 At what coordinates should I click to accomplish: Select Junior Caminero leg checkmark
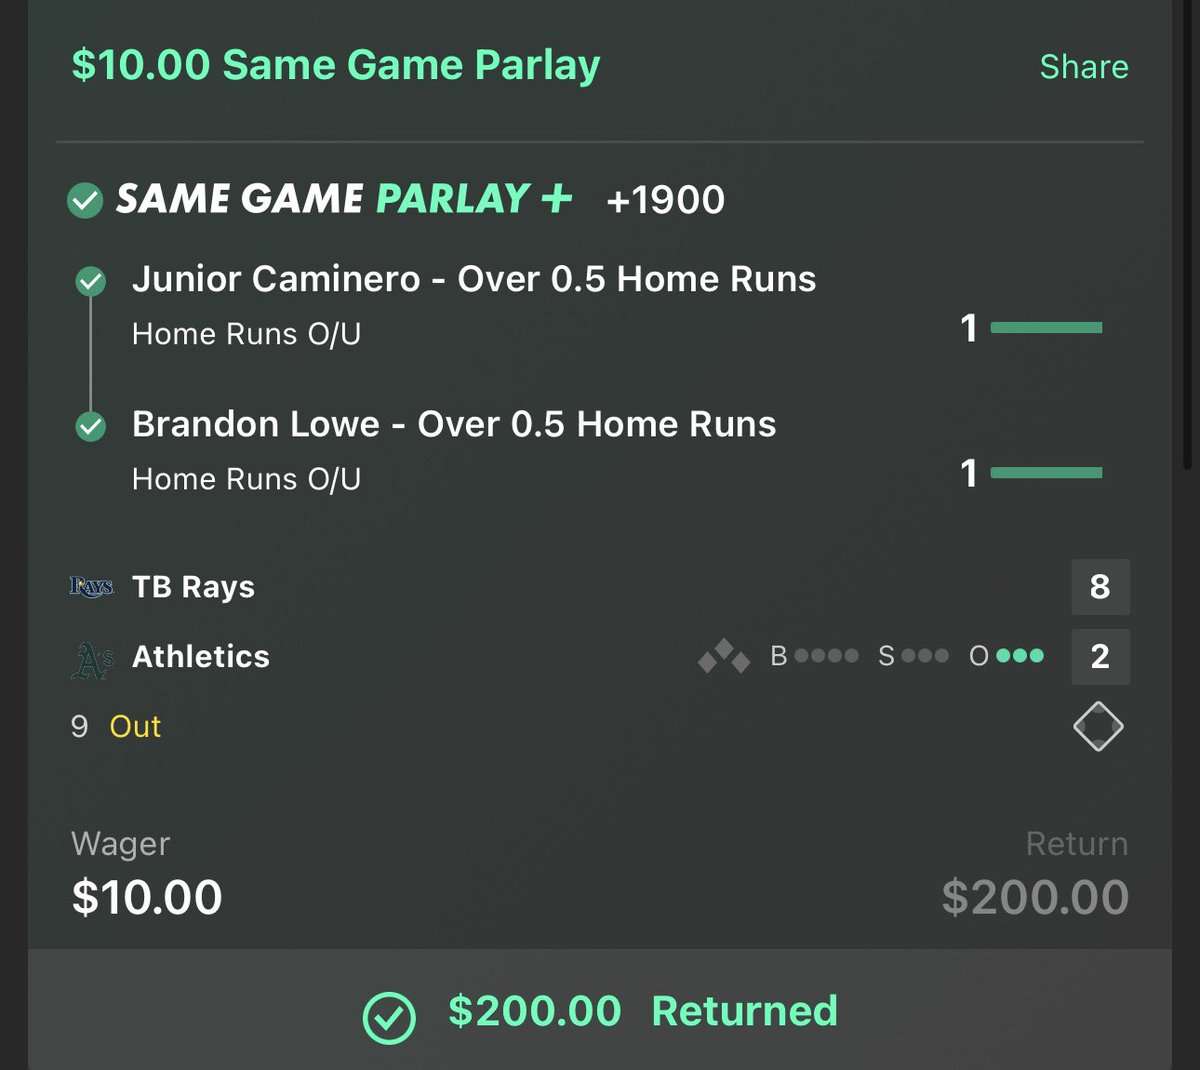pos(91,282)
